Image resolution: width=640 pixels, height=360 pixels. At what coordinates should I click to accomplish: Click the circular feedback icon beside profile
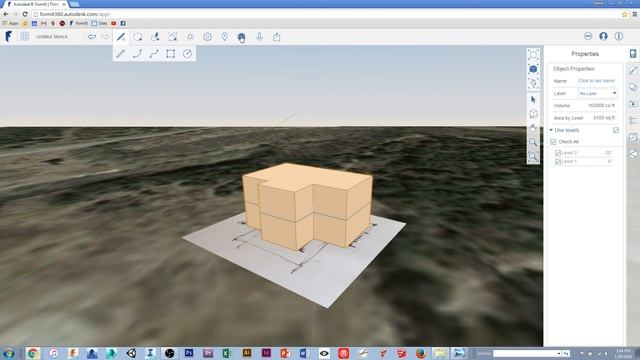(x=588, y=36)
